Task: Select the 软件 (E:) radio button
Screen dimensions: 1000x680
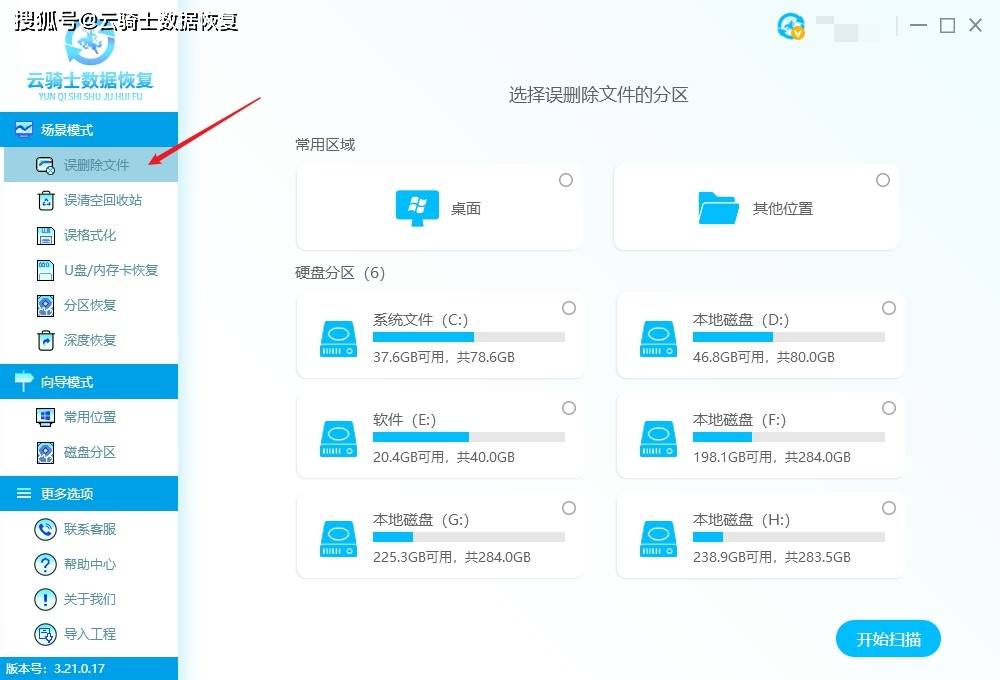Action: [x=569, y=408]
